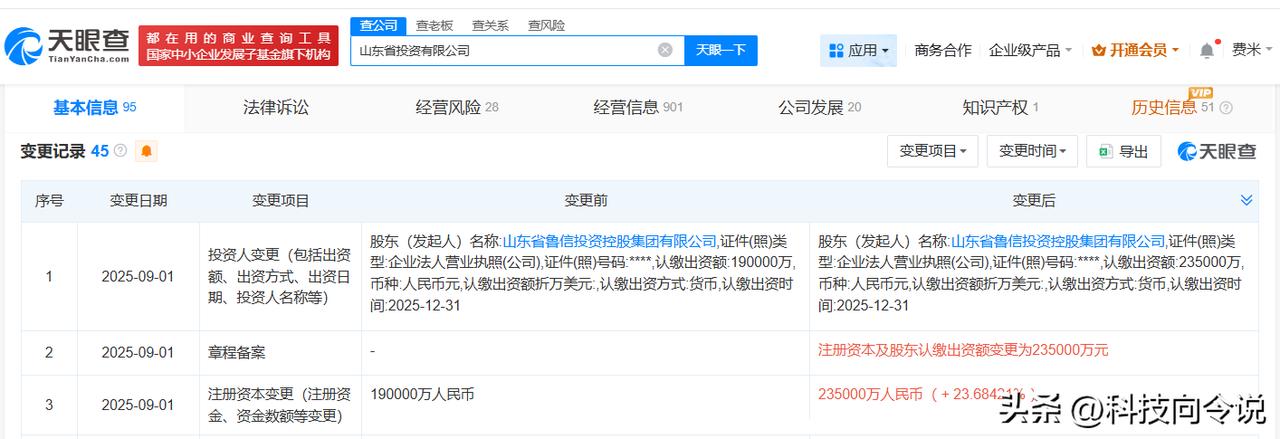
Task: Click the help icon beside 历史信息 51
Action: 1226,108
